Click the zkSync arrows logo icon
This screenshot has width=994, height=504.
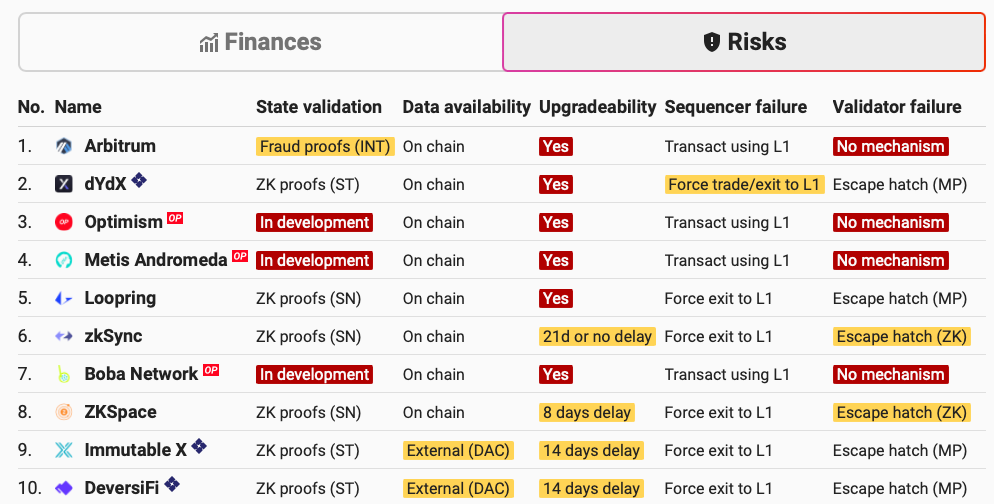[64, 336]
